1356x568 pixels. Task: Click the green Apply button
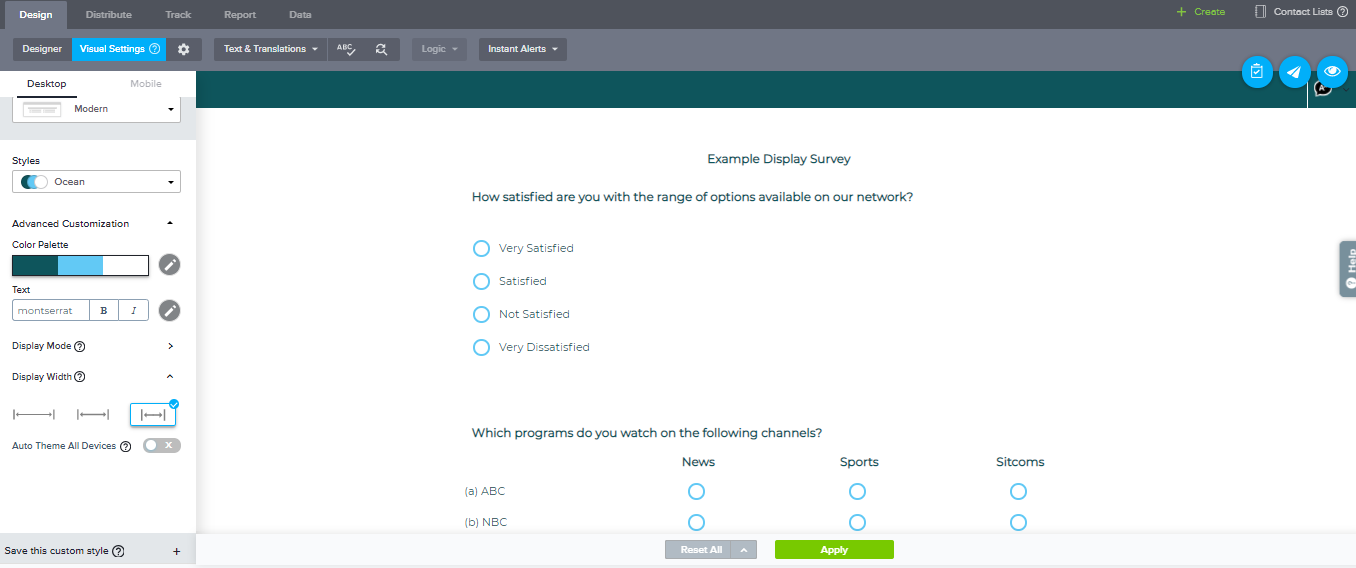coord(833,550)
